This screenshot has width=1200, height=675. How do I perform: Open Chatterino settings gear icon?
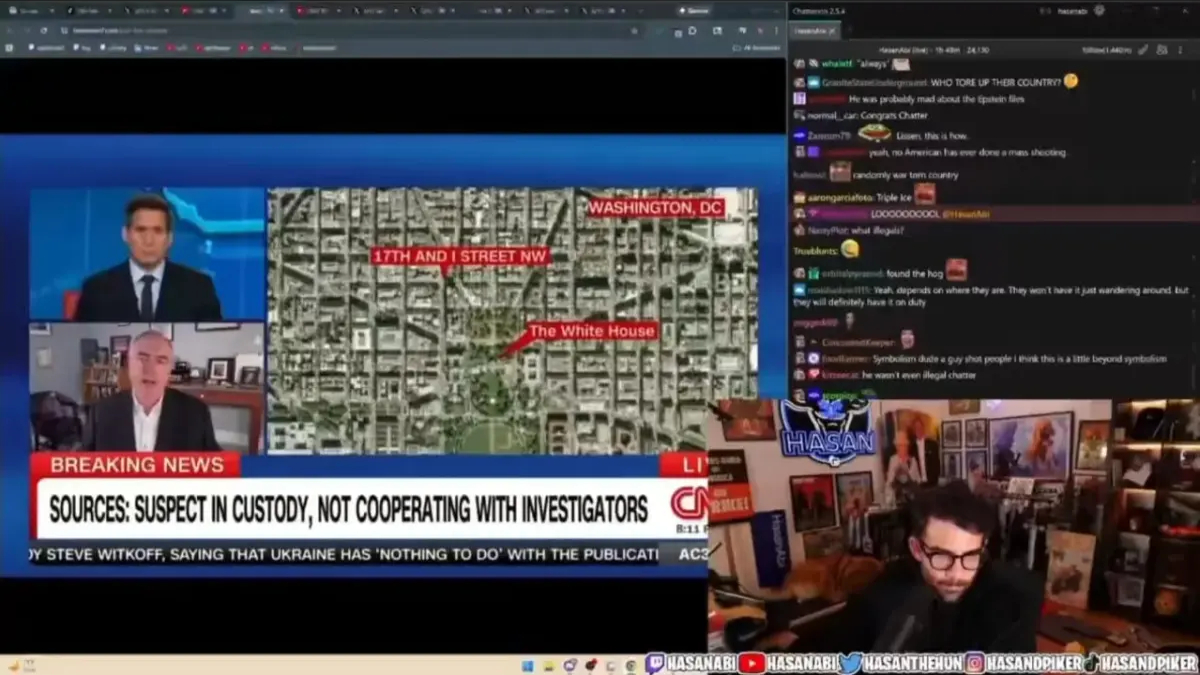pyautogui.click(x=1099, y=11)
